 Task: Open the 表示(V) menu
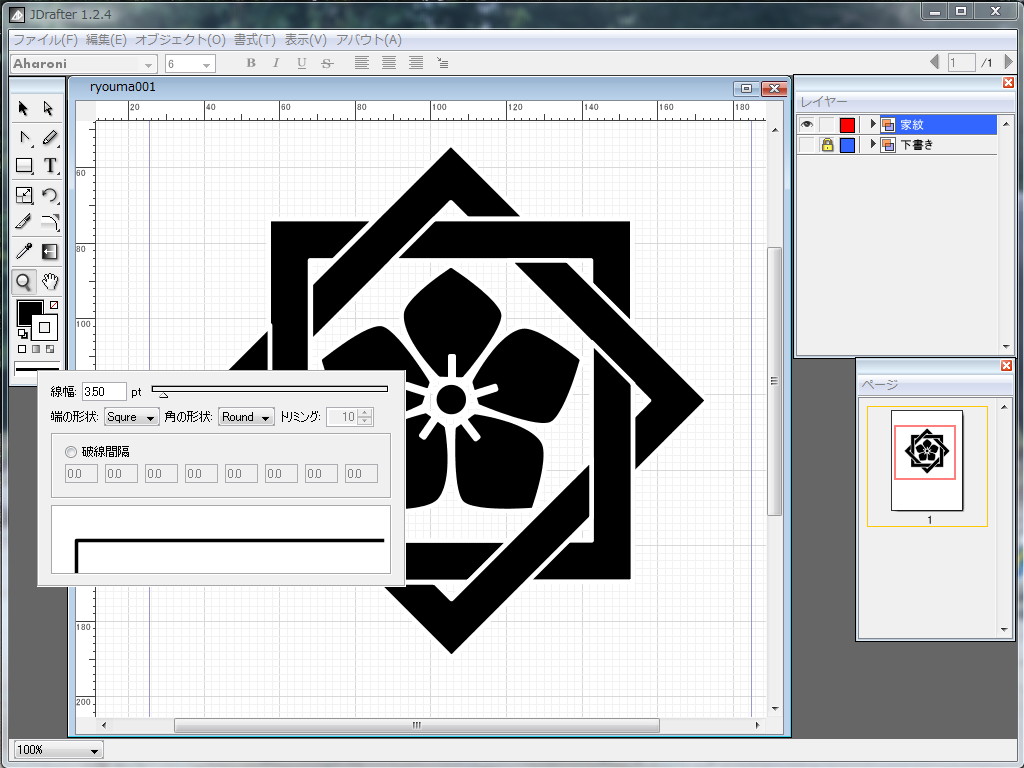(x=305, y=40)
